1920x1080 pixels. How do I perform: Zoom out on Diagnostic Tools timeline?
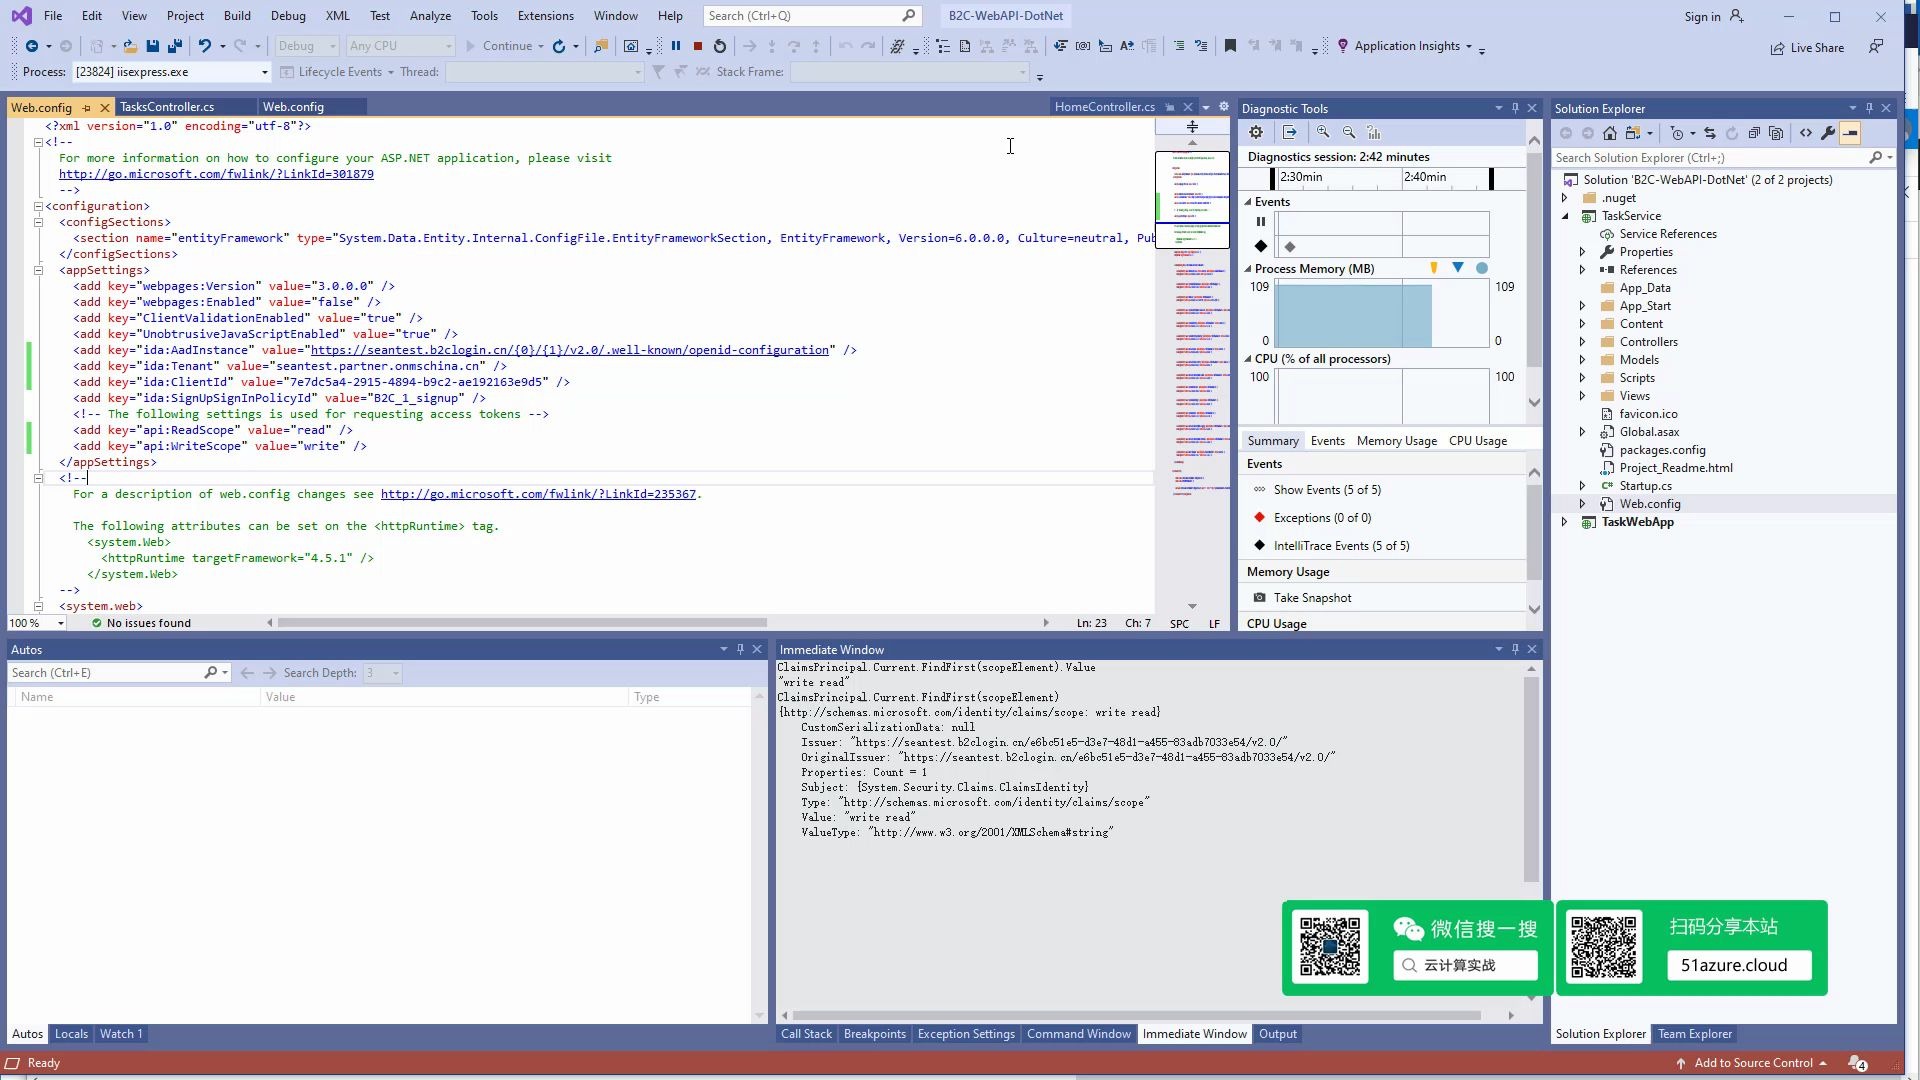coord(1349,132)
